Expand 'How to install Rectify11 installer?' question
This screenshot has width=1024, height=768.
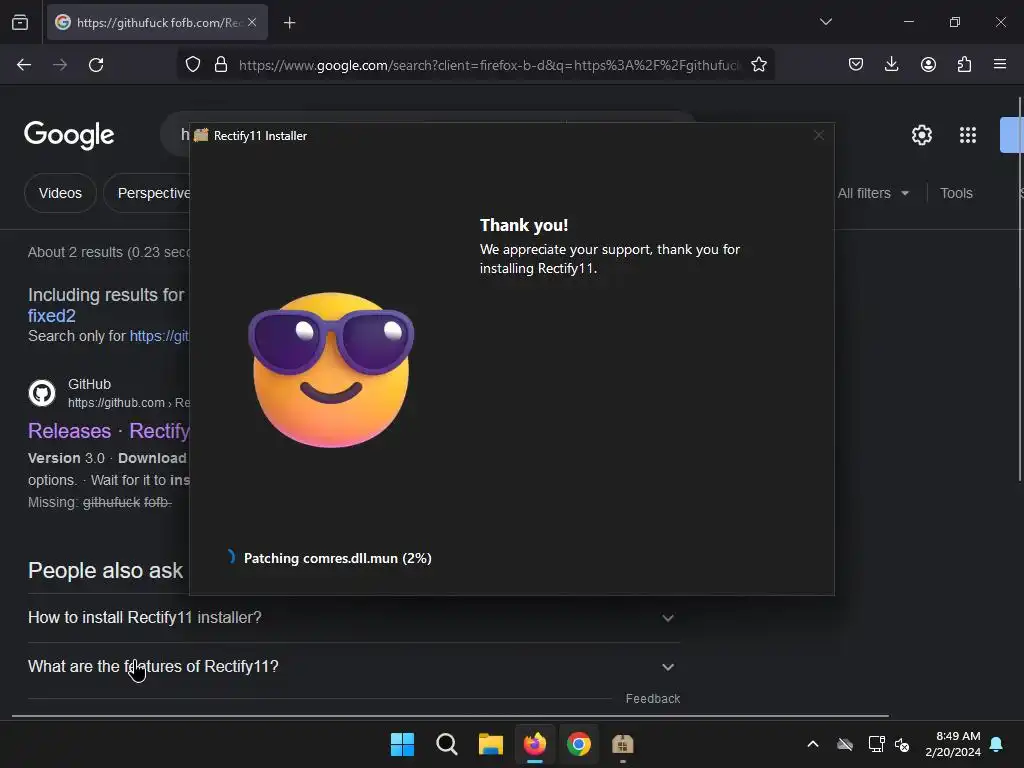click(x=354, y=618)
